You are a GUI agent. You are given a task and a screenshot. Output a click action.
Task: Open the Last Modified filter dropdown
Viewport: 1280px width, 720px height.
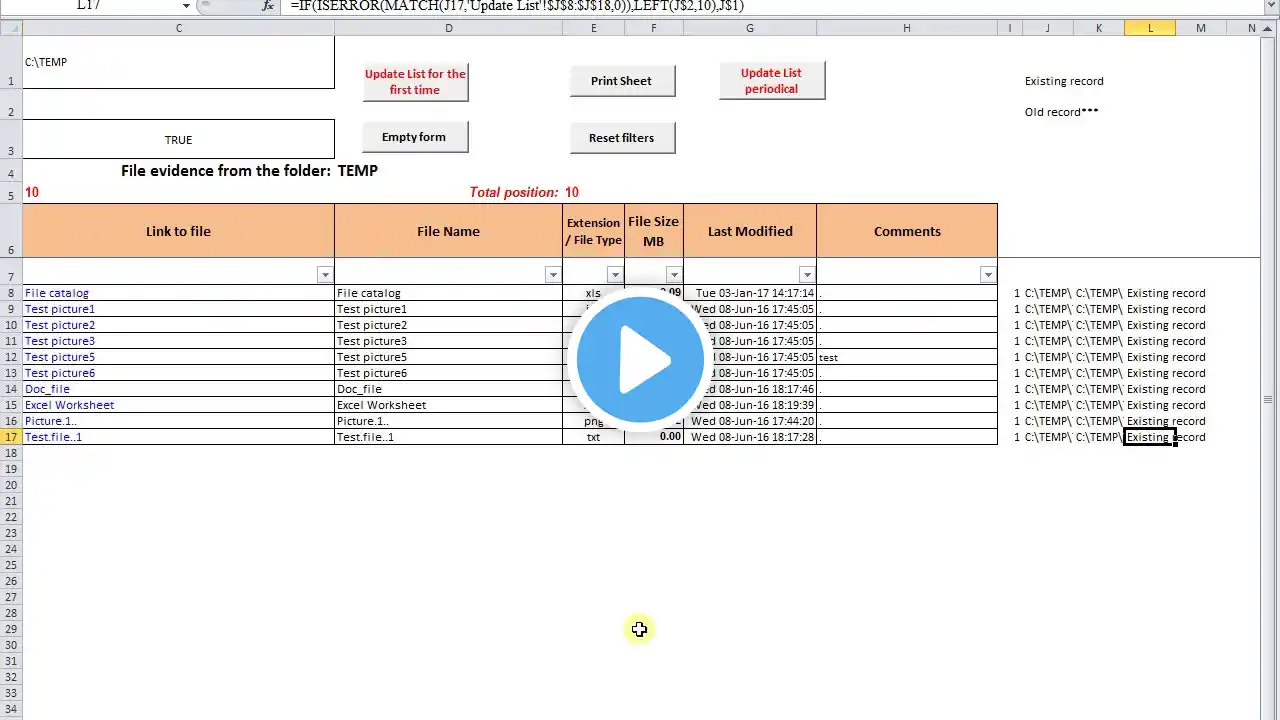pyautogui.click(x=806, y=275)
